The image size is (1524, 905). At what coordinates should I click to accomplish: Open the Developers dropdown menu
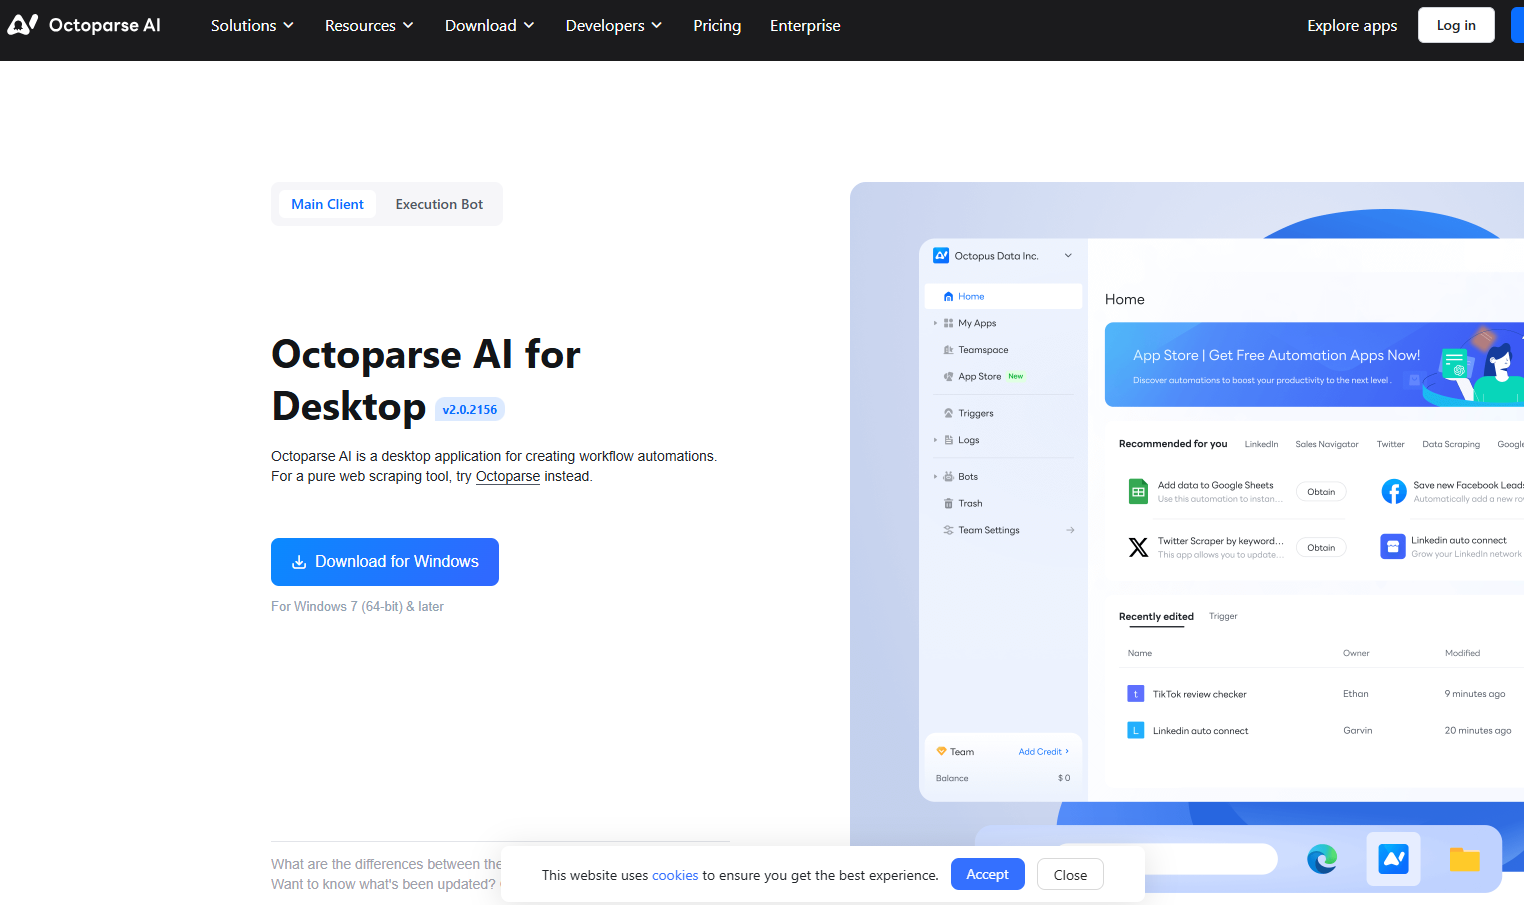613,25
